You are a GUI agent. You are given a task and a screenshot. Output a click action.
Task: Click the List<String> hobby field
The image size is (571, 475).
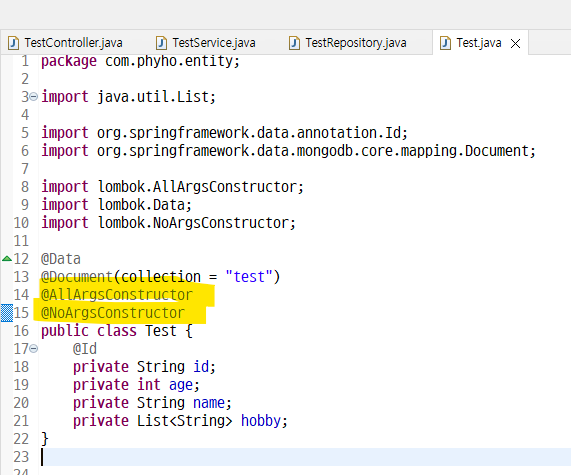180,421
